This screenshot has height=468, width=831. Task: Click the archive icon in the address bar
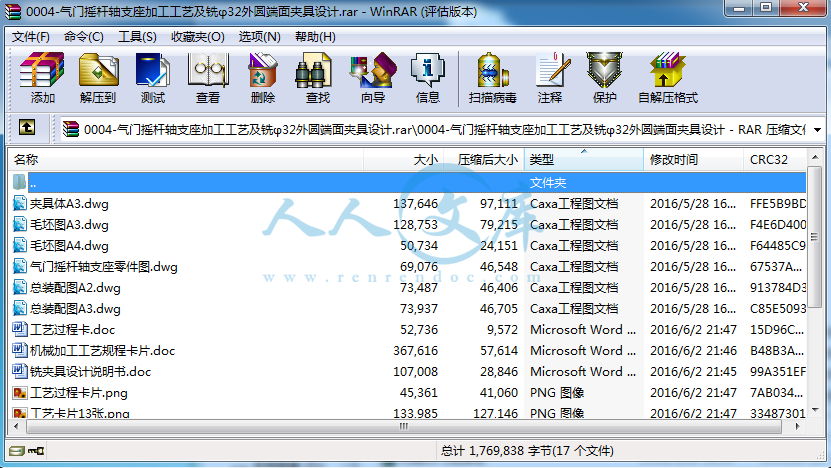tap(70, 129)
